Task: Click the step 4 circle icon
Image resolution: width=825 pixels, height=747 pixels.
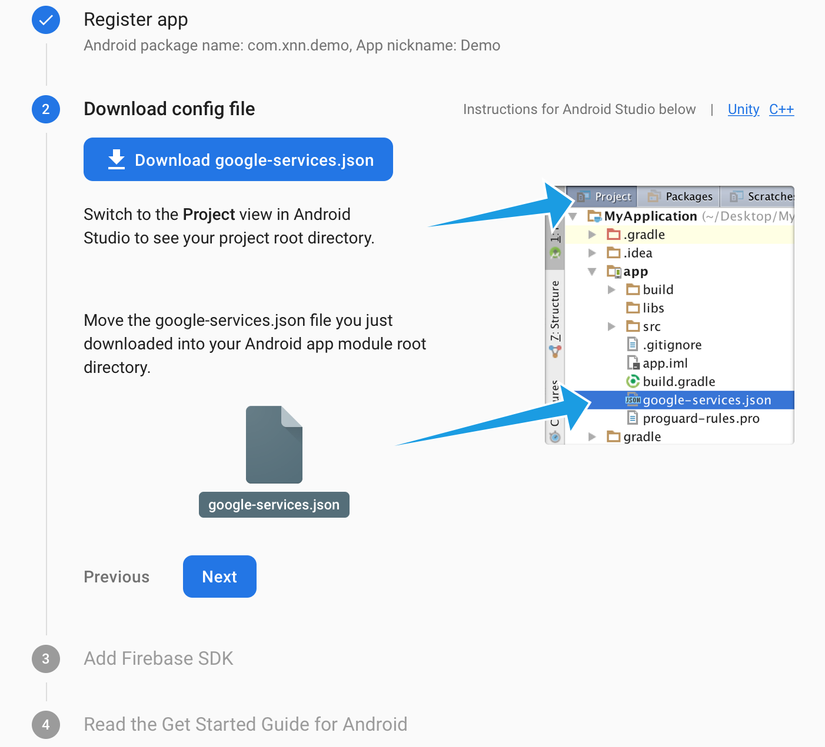Action: click(x=46, y=724)
